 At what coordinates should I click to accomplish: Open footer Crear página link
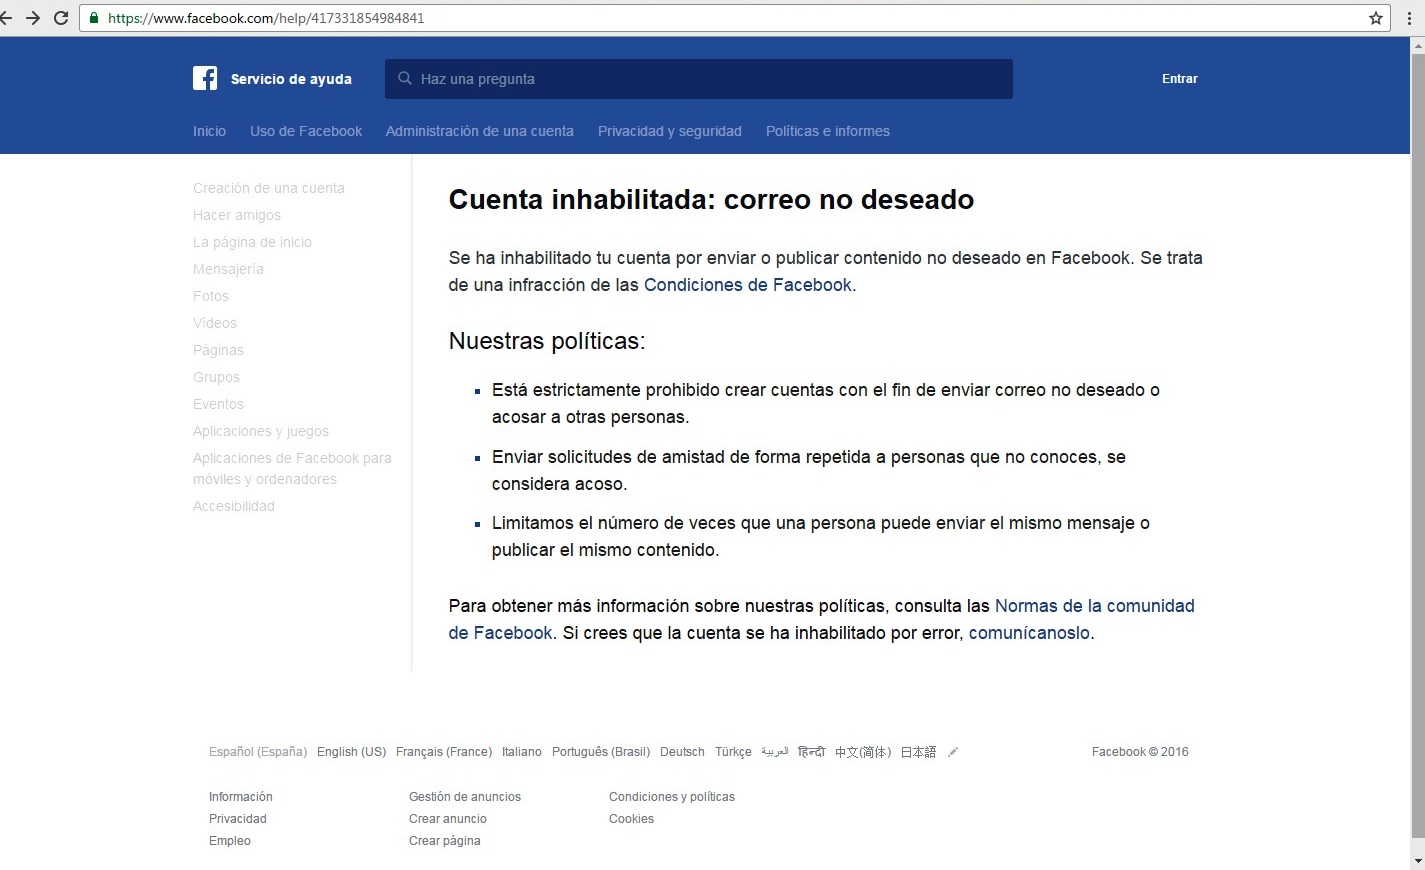445,841
